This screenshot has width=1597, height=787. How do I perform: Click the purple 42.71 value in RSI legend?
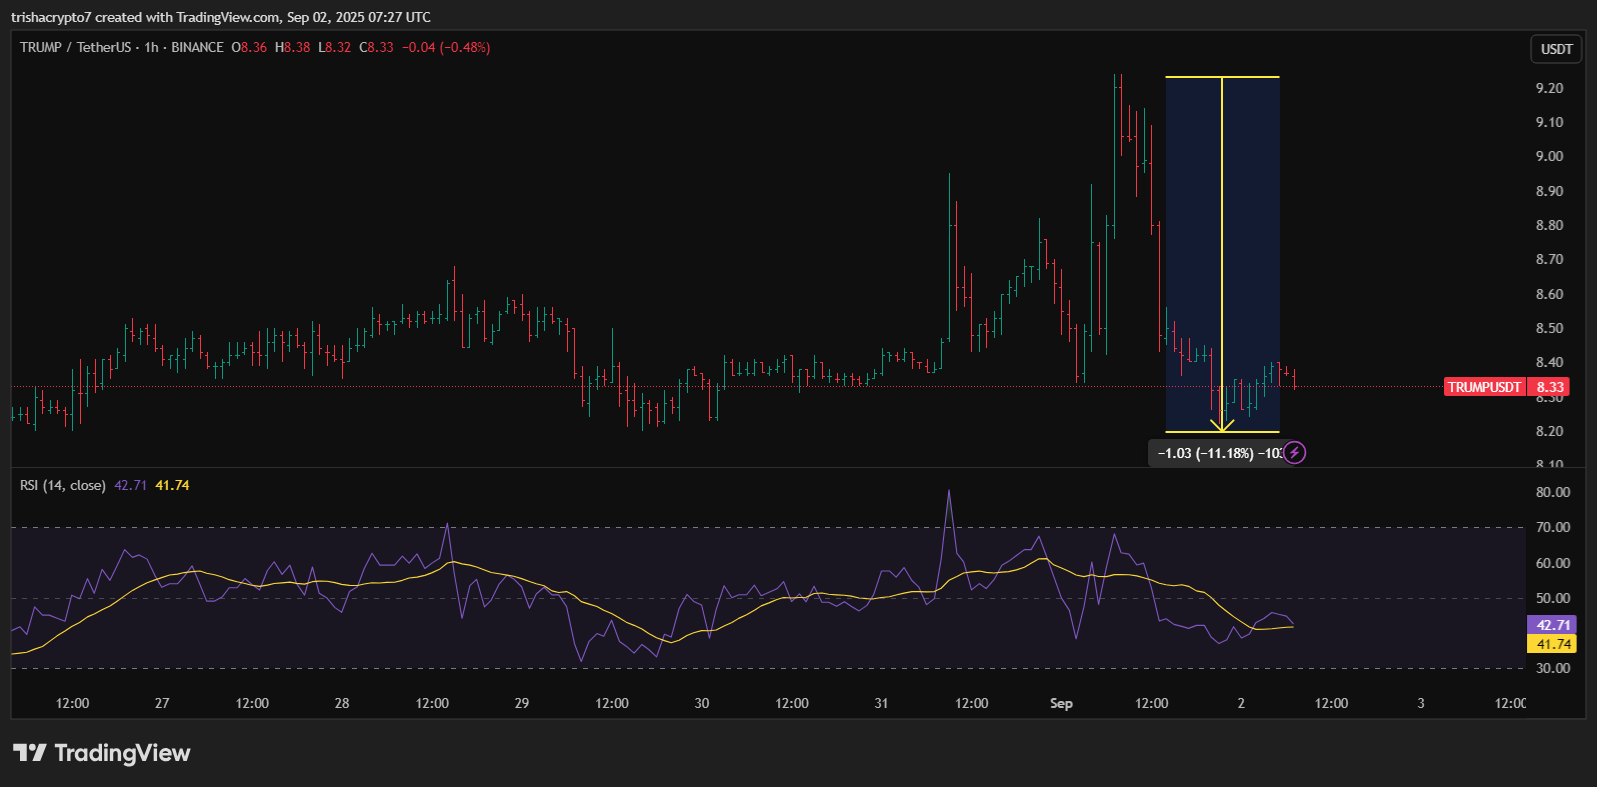(130, 485)
